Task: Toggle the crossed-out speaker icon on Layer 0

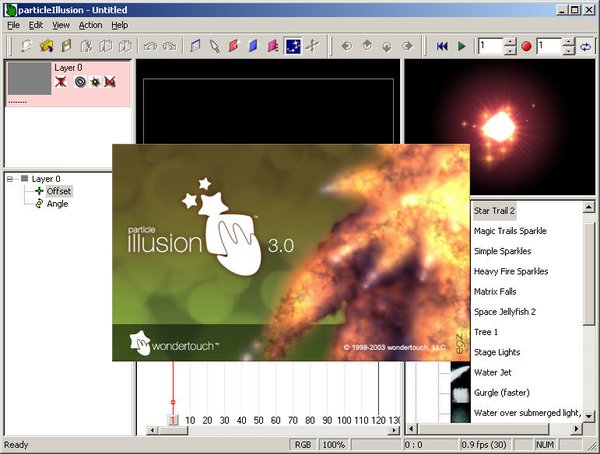Action: [x=110, y=81]
